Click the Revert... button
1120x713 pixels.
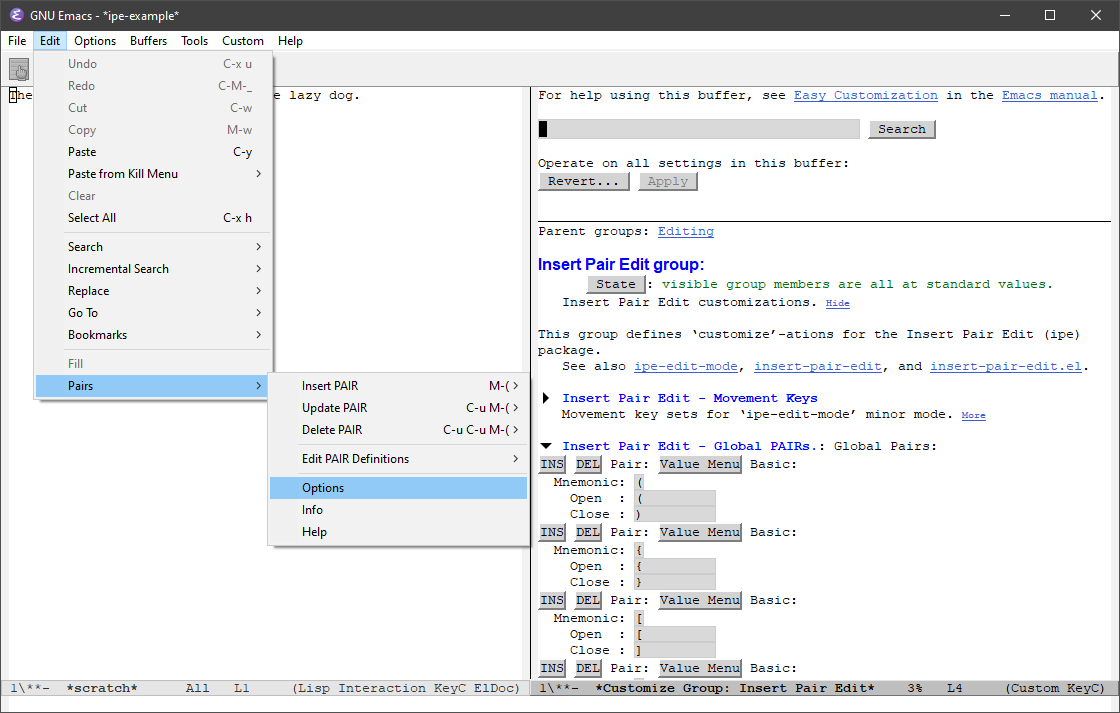tap(584, 181)
